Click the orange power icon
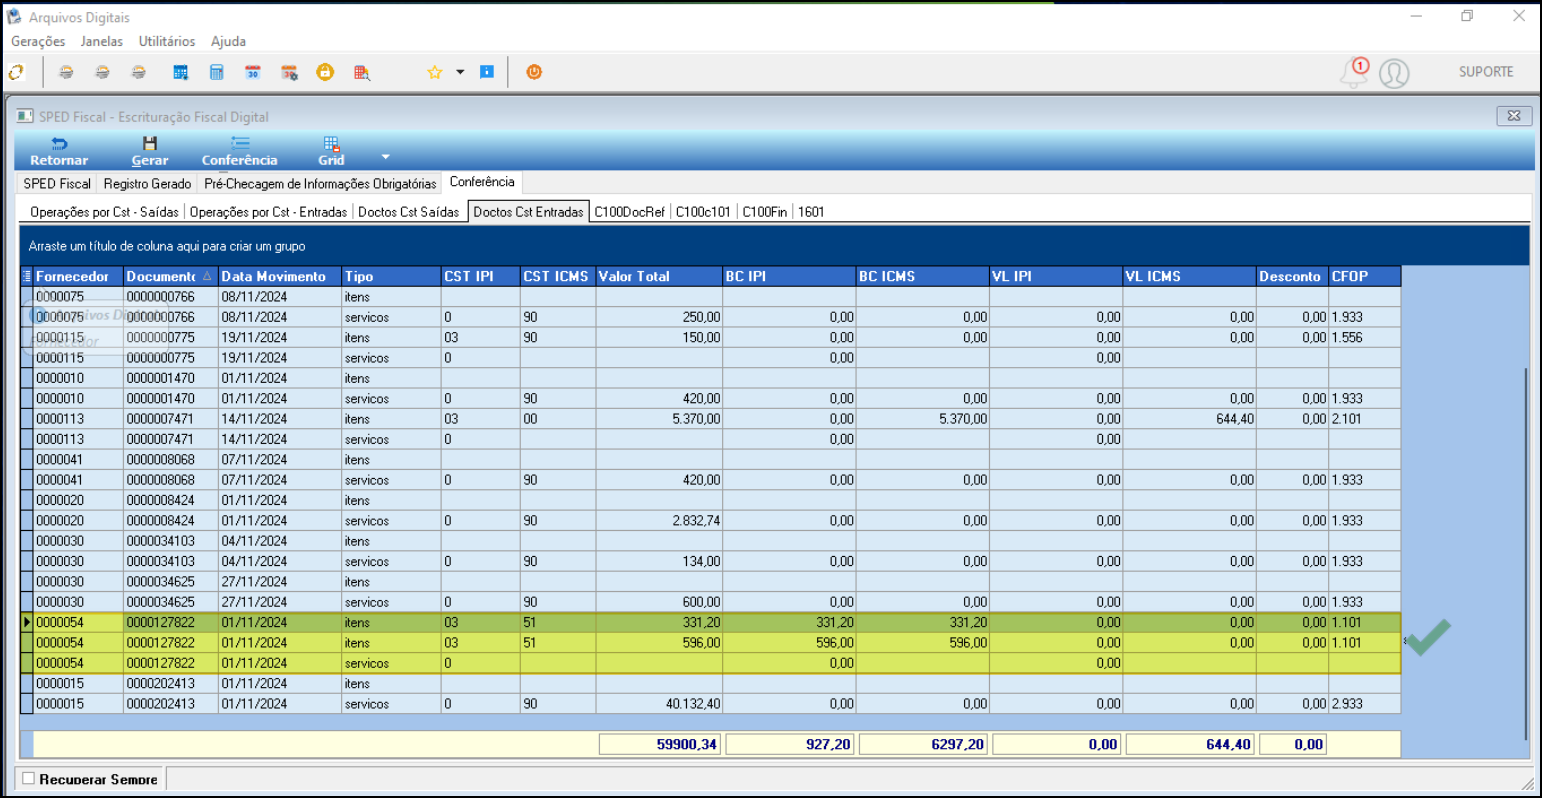This screenshot has height=798, width=1542. (x=534, y=72)
